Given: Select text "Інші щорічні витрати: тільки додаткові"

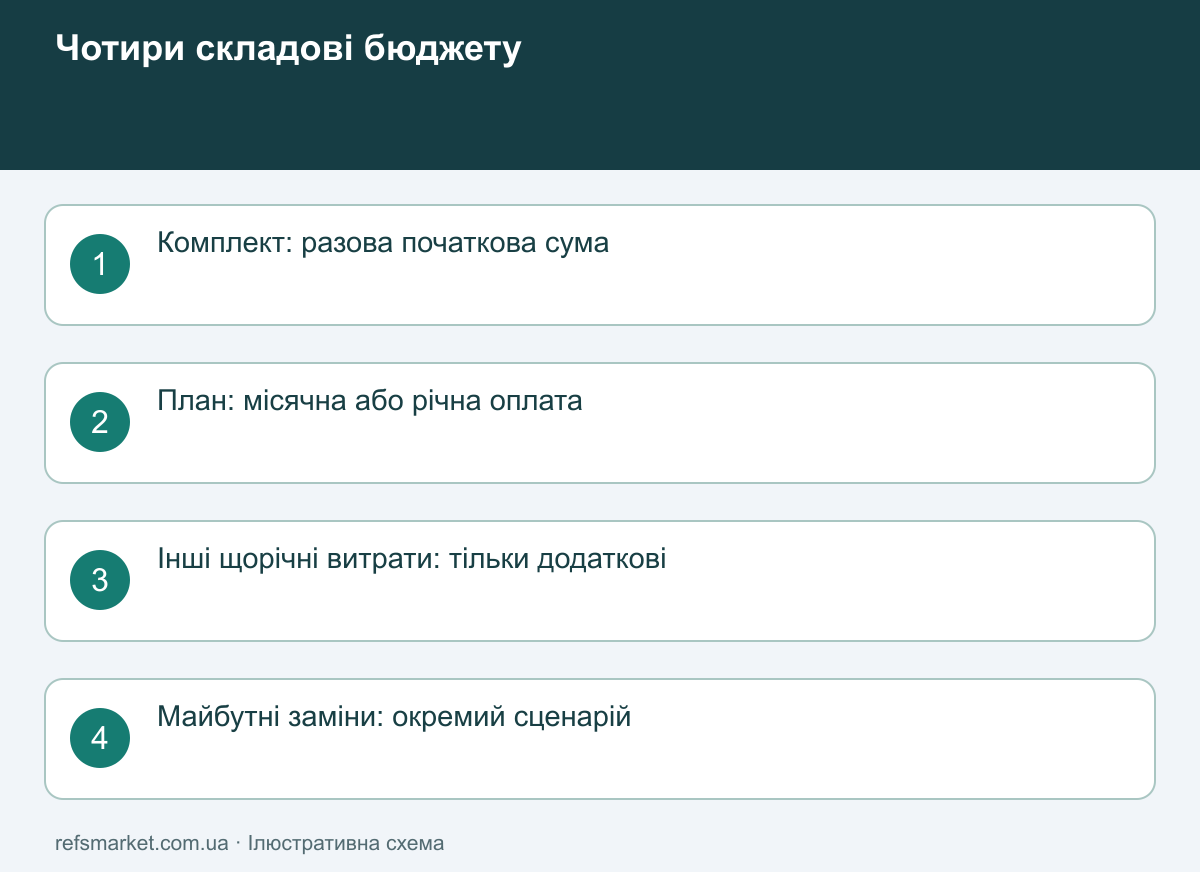Looking at the screenshot, I should click(412, 559).
